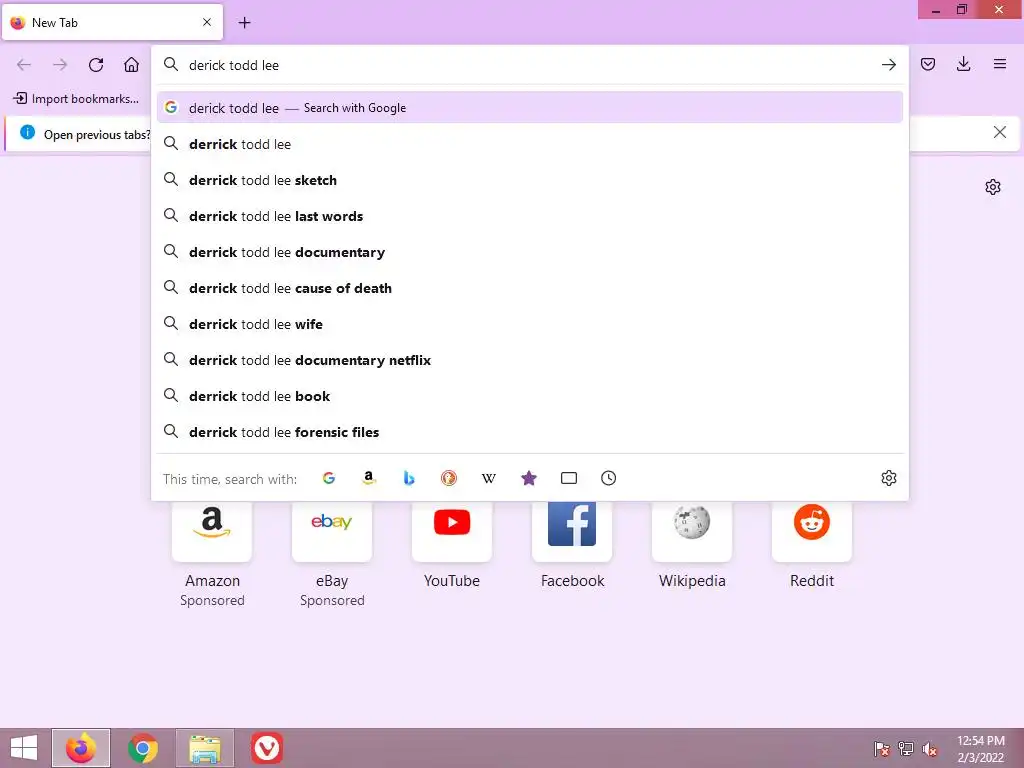Open Action Center flag tray icon
This screenshot has height=768, width=1024.
(x=882, y=748)
